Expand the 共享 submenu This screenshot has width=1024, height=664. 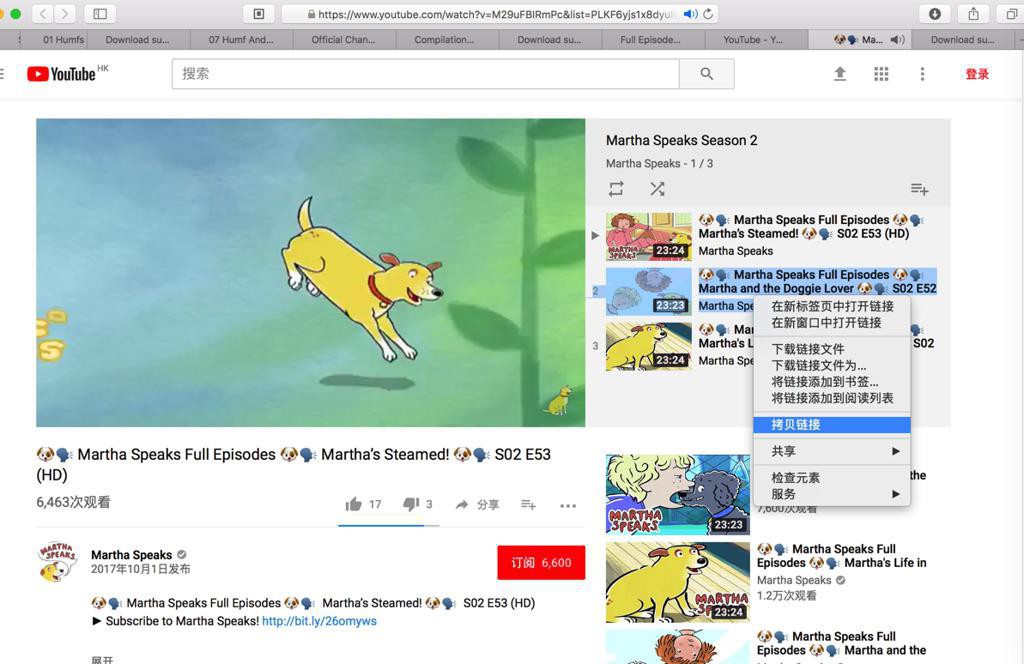tap(831, 451)
